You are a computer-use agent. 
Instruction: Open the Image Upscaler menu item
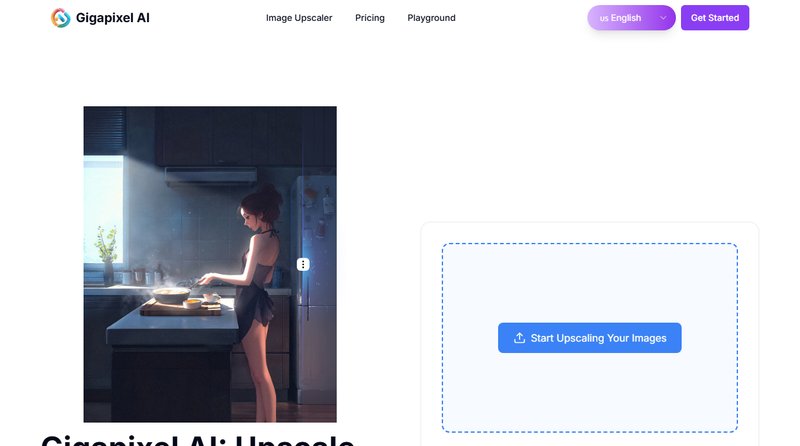[299, 18]
